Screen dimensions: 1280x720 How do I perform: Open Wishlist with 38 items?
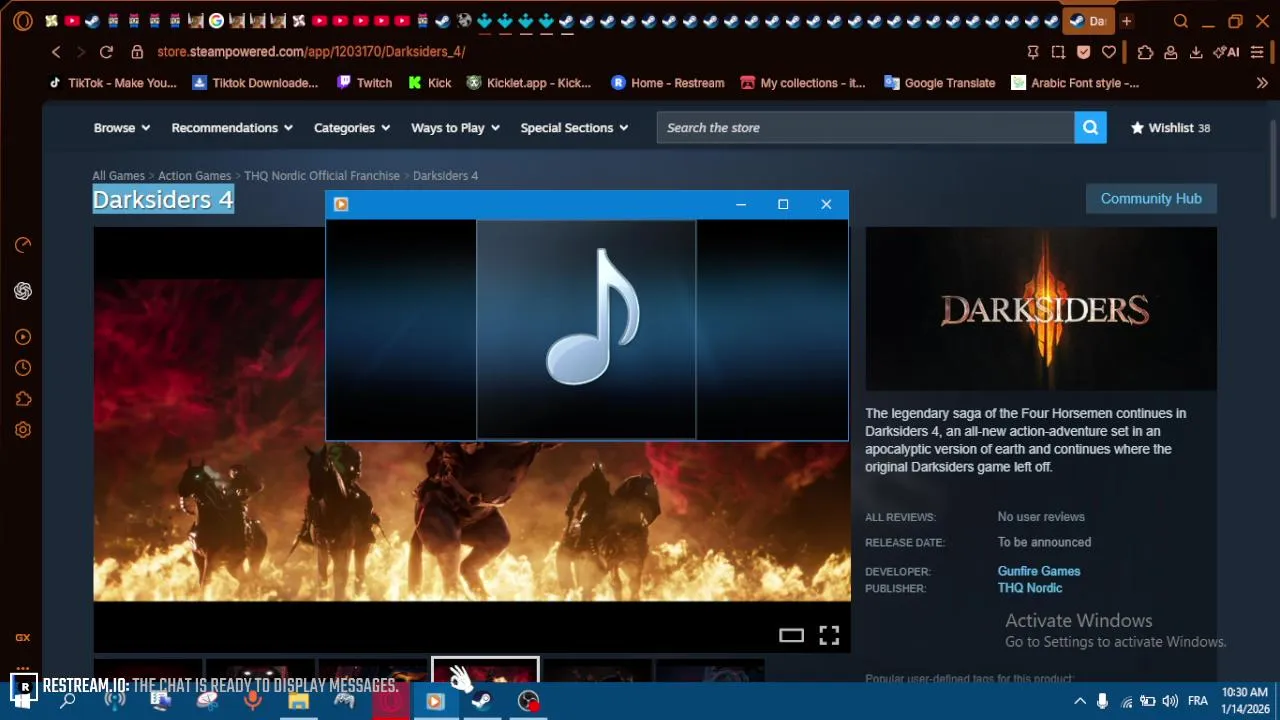(x=1170, y=128)
